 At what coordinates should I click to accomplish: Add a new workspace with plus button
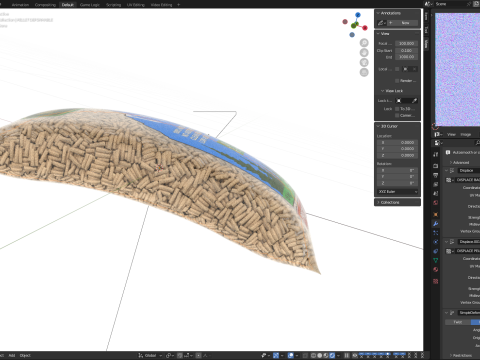(178, 5)
